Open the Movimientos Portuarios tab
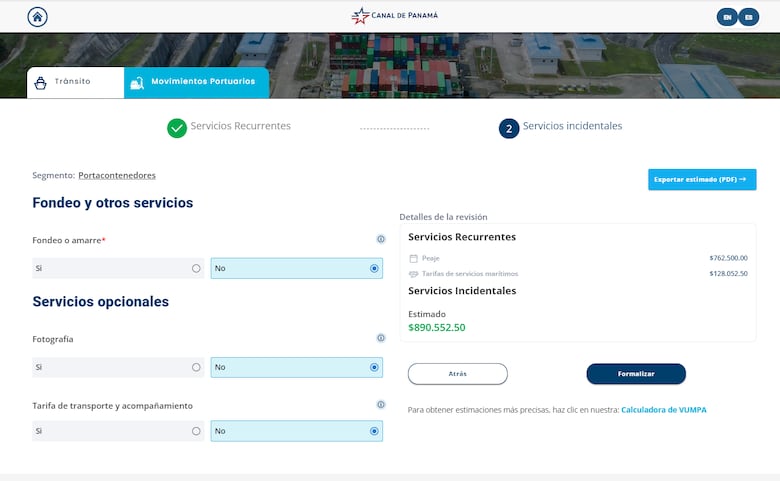The image size is (780, 481). pyautogui.click(x=197, y=82)
